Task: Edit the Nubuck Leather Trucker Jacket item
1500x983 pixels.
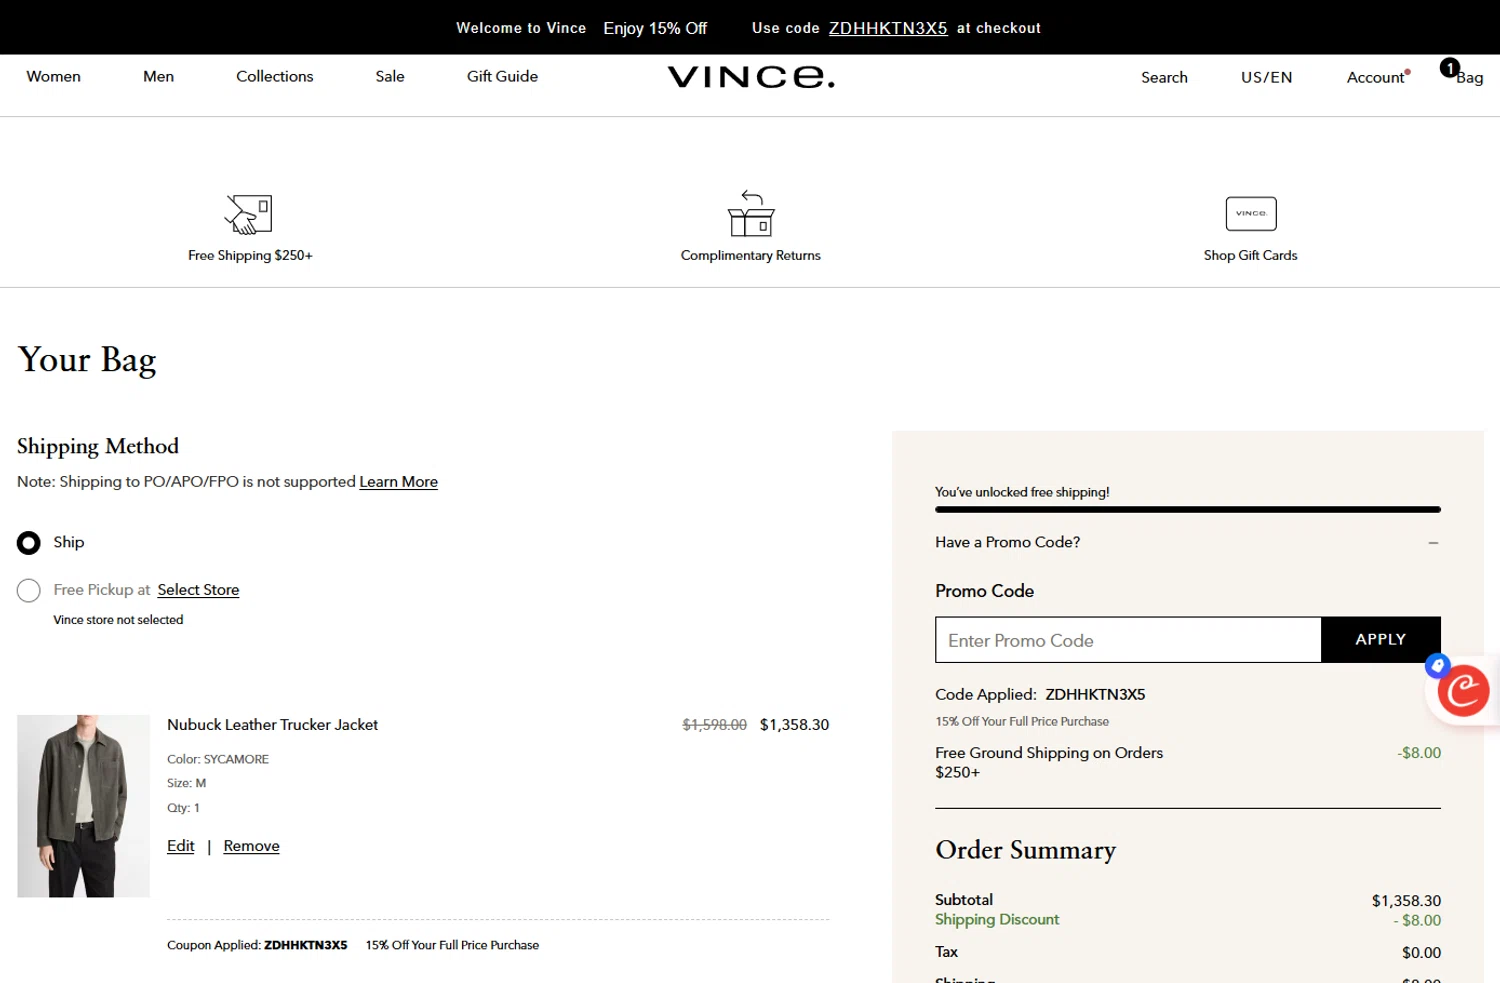Action: (181, 846)
